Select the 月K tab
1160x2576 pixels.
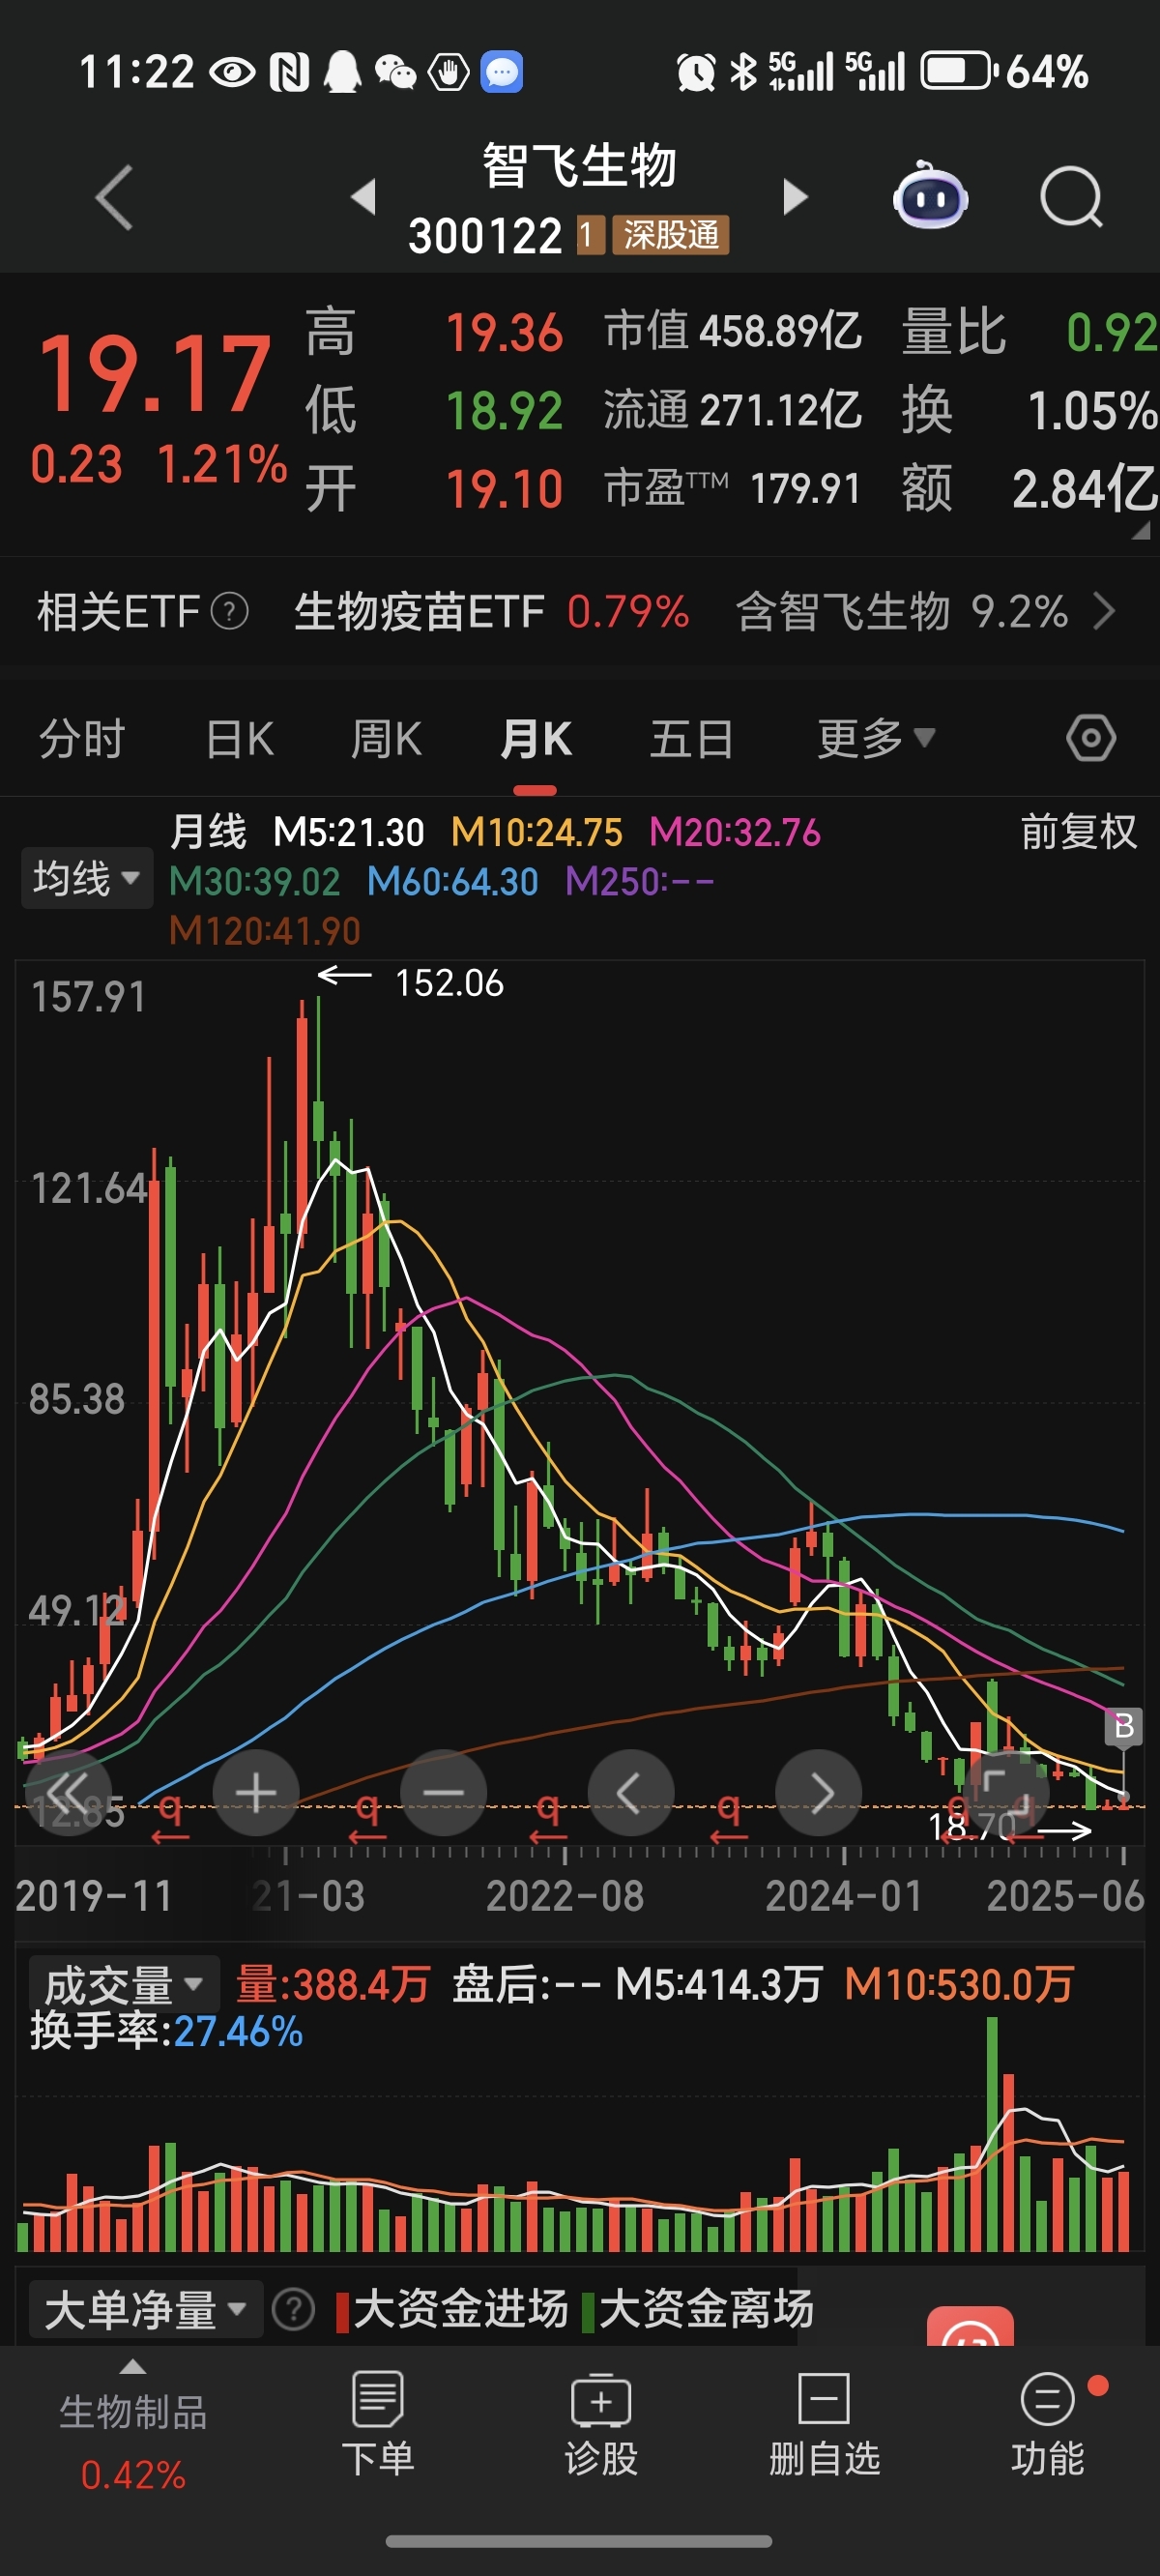pos(536,739)
